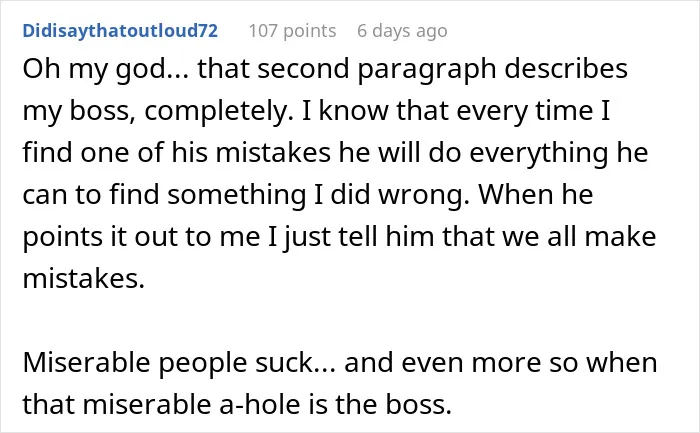Image resolution: width=700 pixels, height=433 pixels.
Task: Click the 107 points score
Action: tap(292, 31)
